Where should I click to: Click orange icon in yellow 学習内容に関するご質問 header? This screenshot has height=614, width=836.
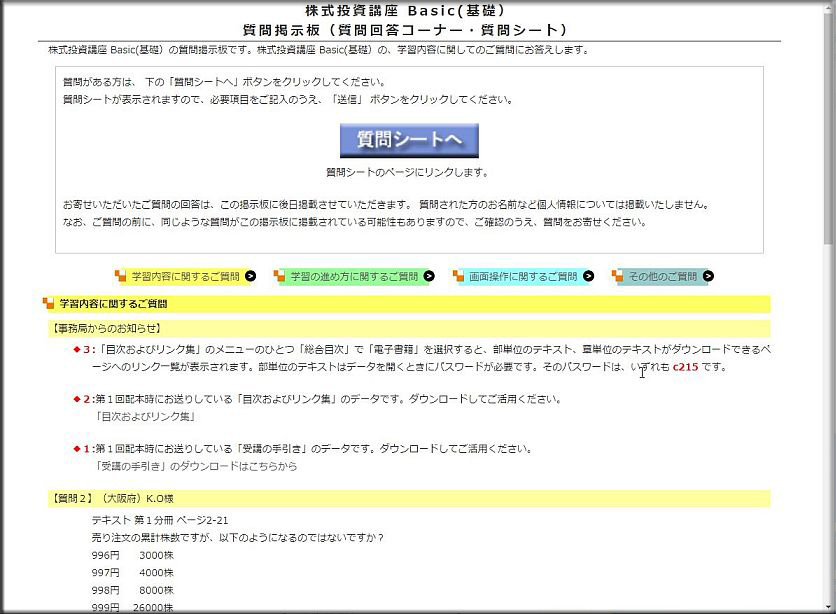[49, 303]
